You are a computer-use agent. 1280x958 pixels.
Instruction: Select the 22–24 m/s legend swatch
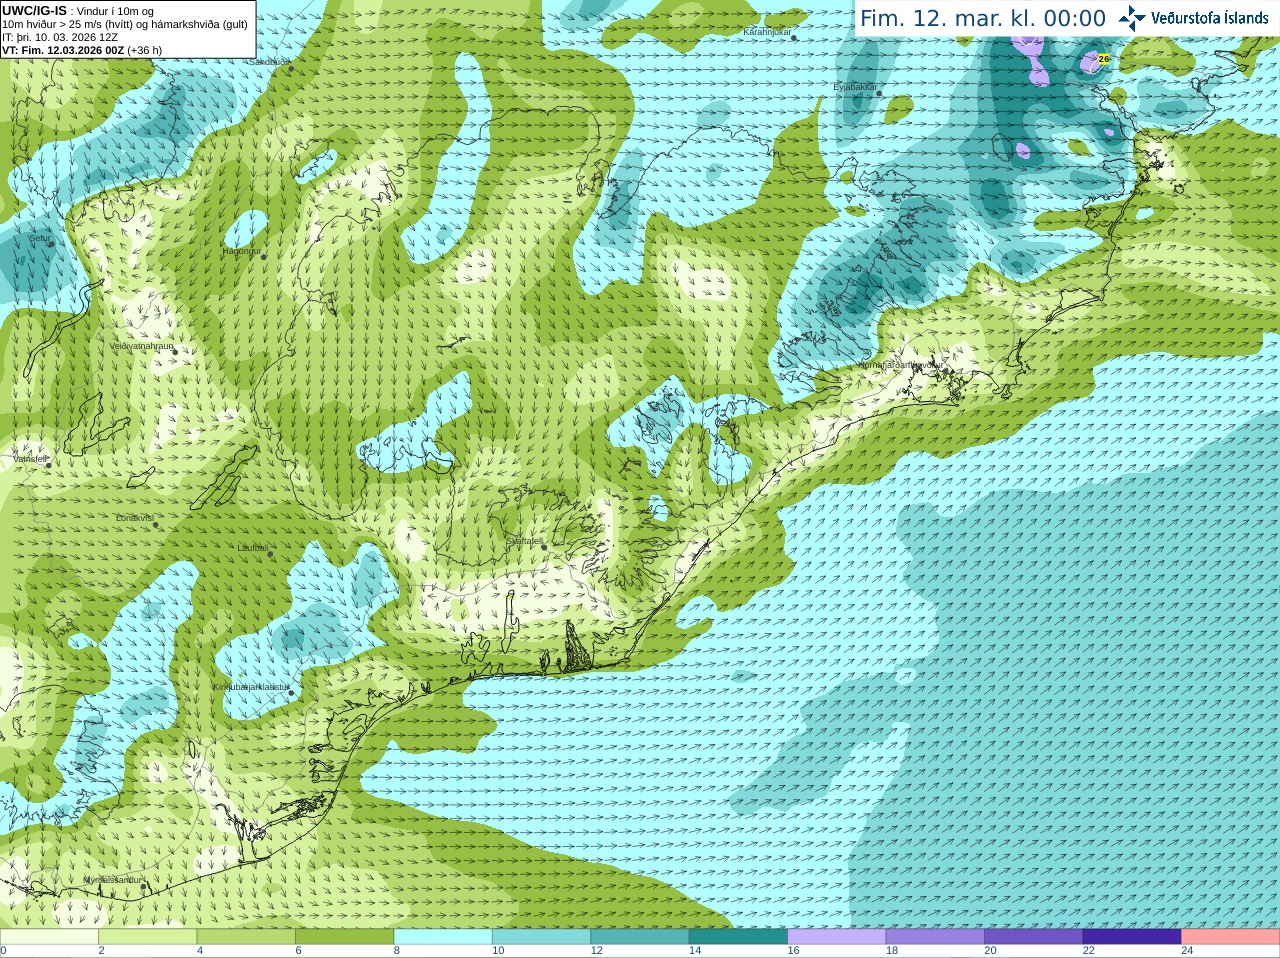click(x=1132, y=937)
